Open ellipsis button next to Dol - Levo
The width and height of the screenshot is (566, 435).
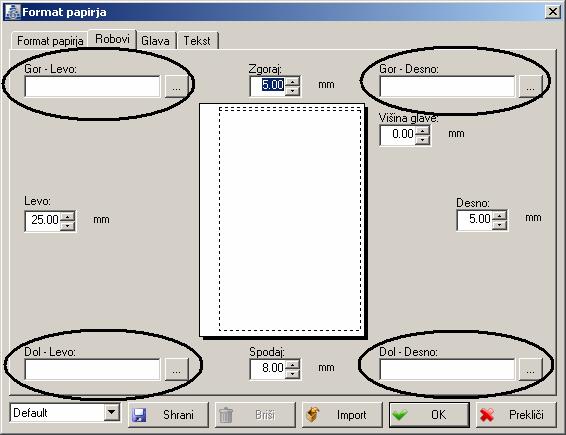[x=176, y=369]
